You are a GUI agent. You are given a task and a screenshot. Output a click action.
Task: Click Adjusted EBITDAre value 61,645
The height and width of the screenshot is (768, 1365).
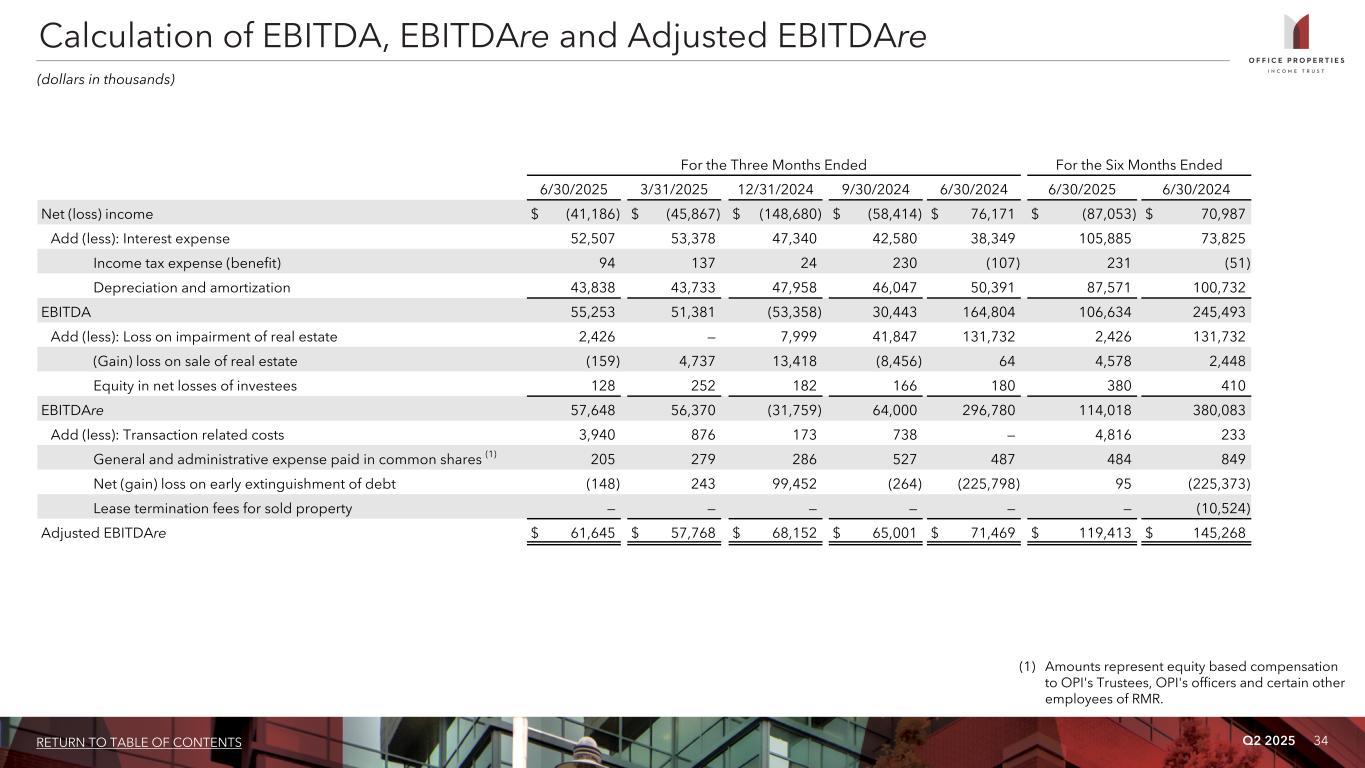click(593, 533)
